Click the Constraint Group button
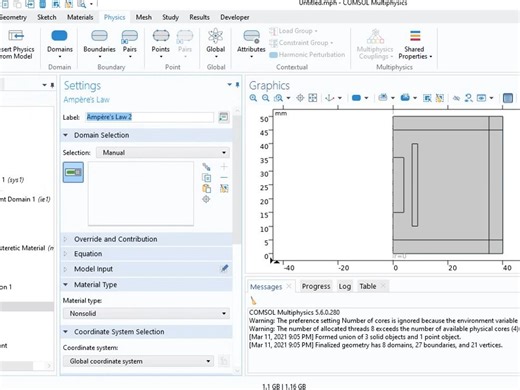This screenshot has width=520, height=390. click(x=301, y=43)
